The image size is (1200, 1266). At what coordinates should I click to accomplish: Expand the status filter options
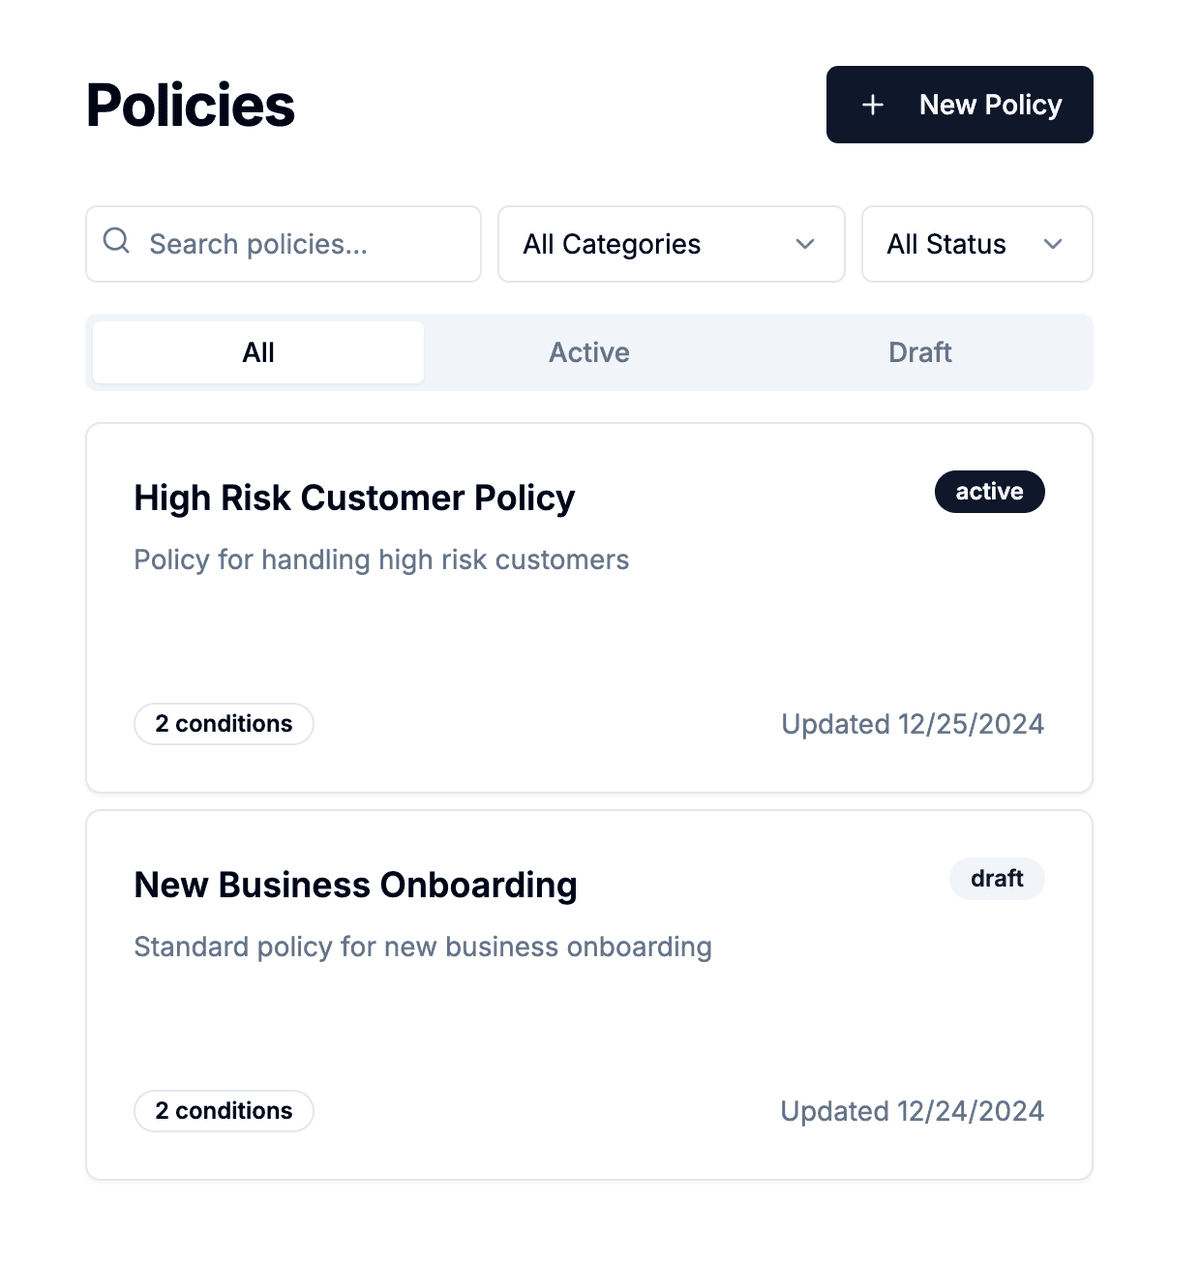(x=976, y=244)
